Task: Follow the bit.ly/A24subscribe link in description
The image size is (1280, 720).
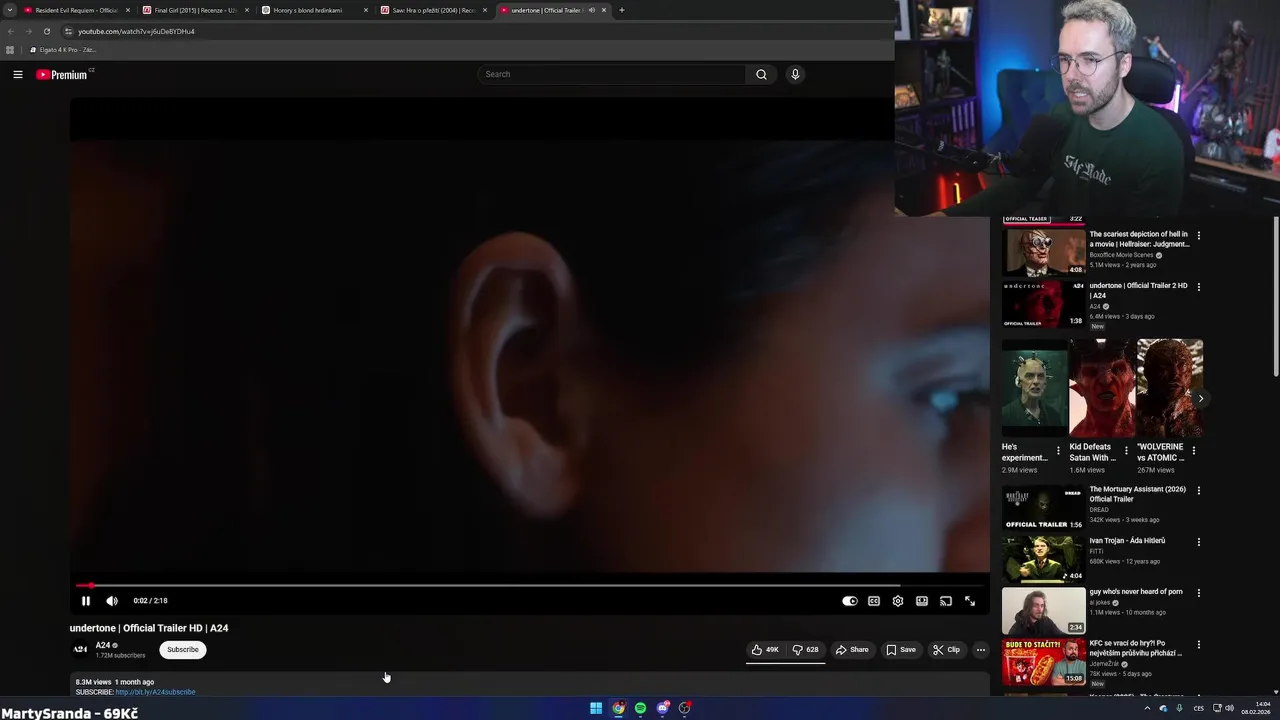Action: tap(155, 692)
